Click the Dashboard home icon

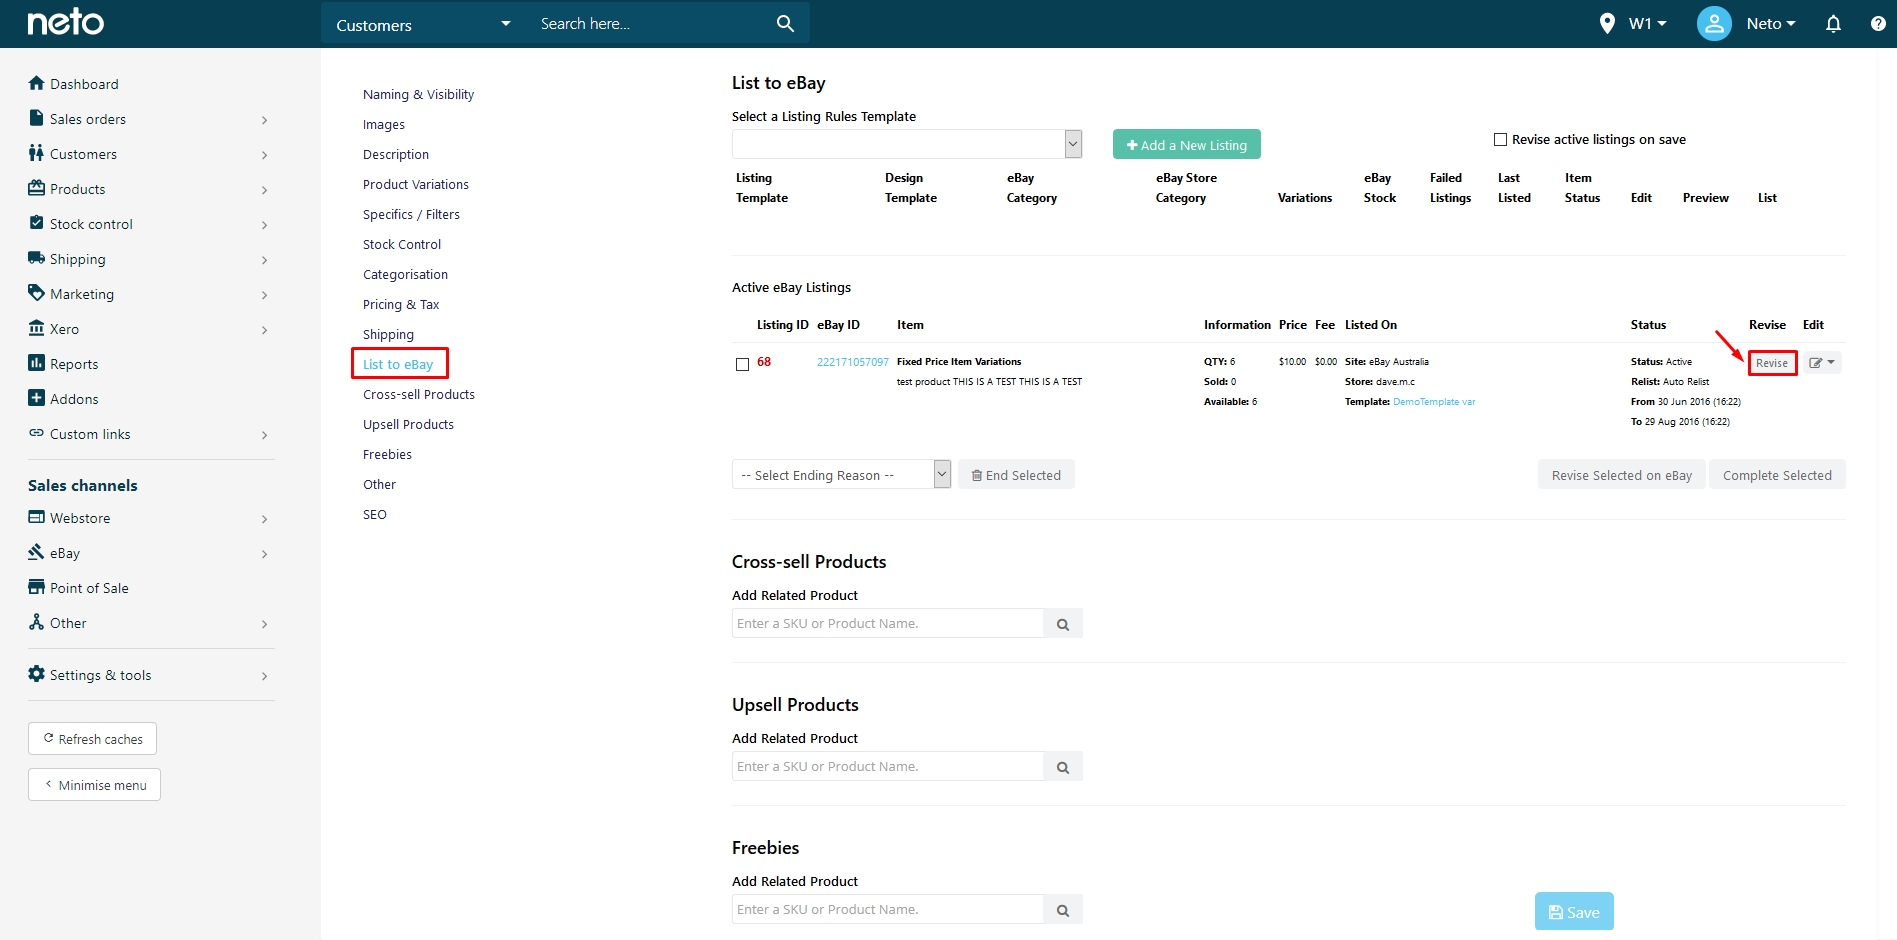37,83
